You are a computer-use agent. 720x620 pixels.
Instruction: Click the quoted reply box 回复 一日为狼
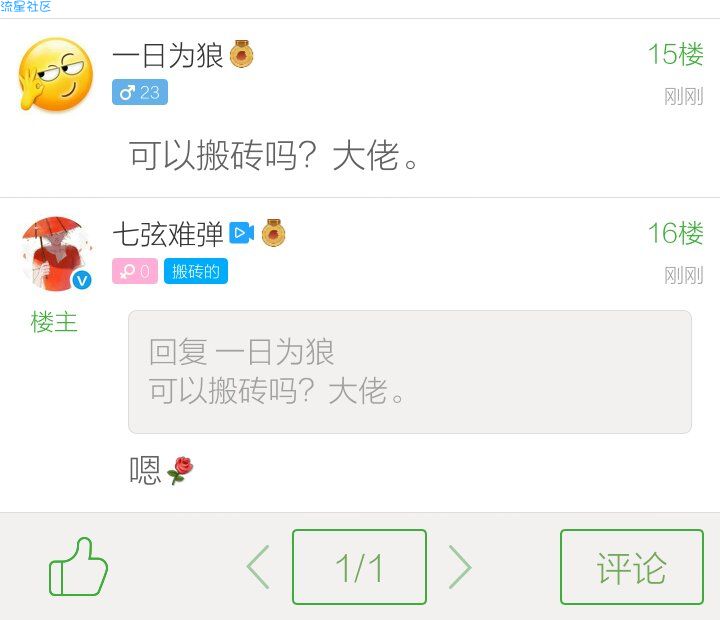[x=410, y=372]
